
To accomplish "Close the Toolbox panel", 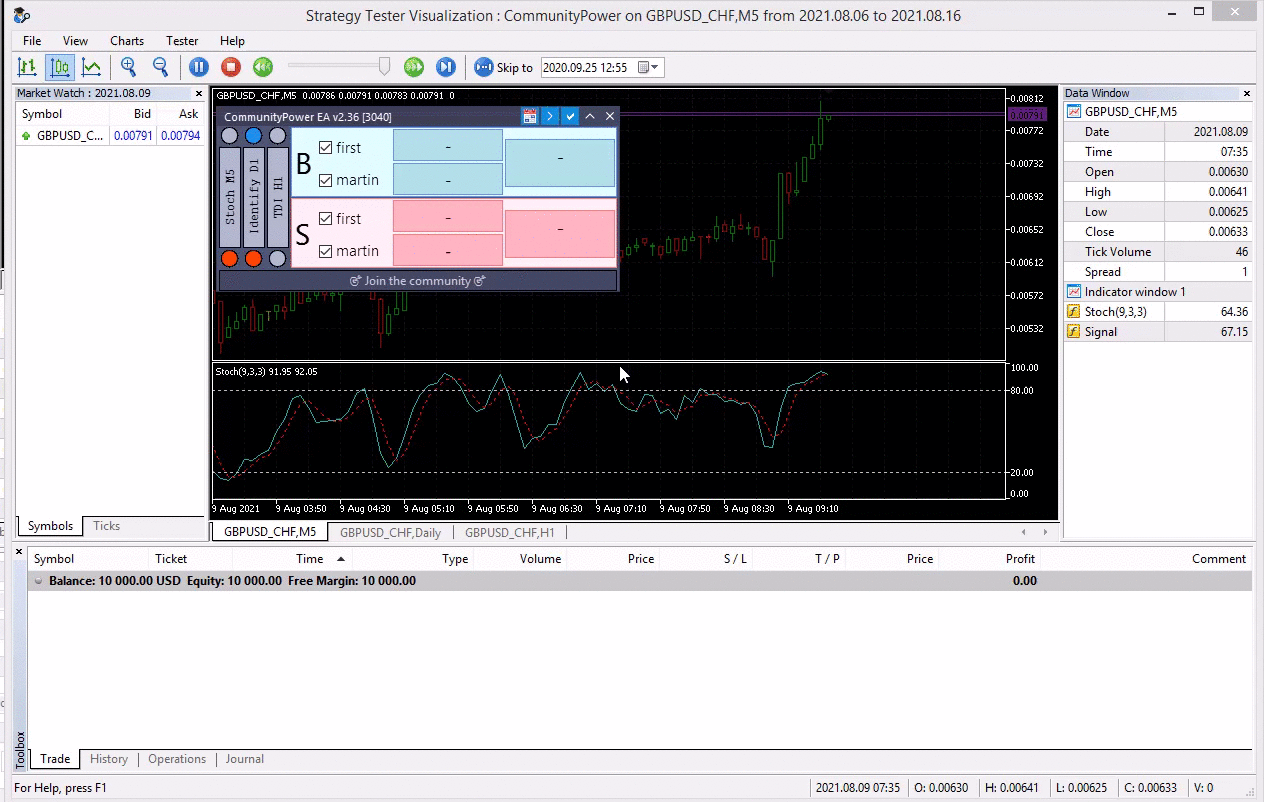I will click(x=19, y=551).
